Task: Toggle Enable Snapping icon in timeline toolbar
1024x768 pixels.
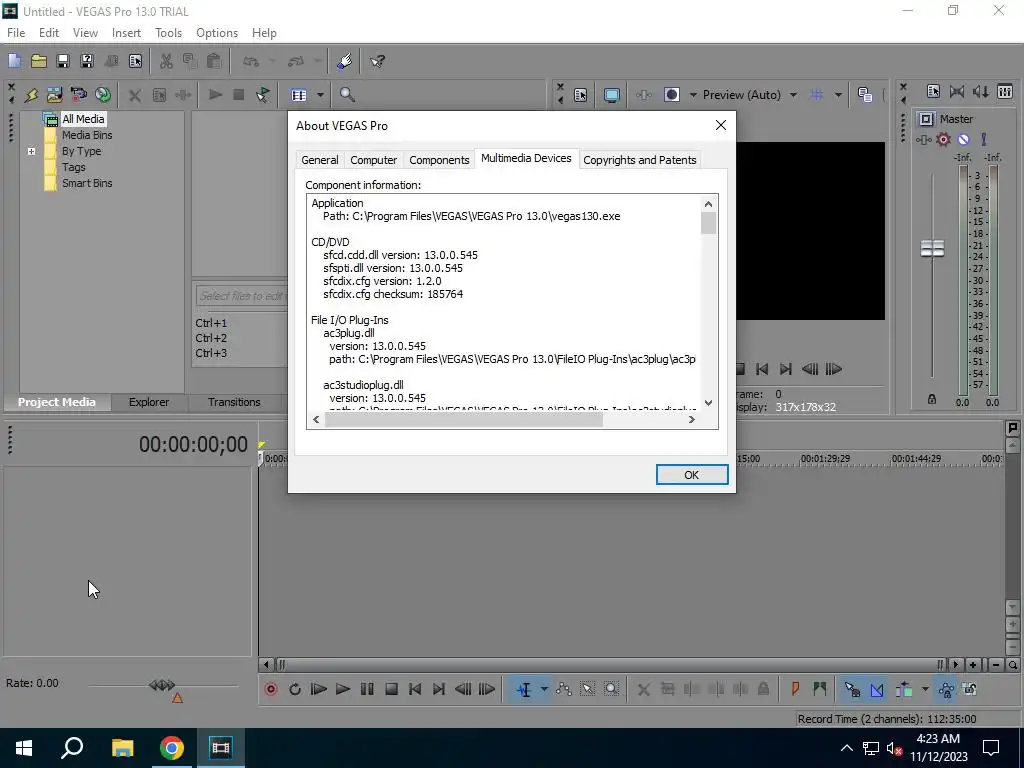Action: pyautogui.click(x=852, y=689)
